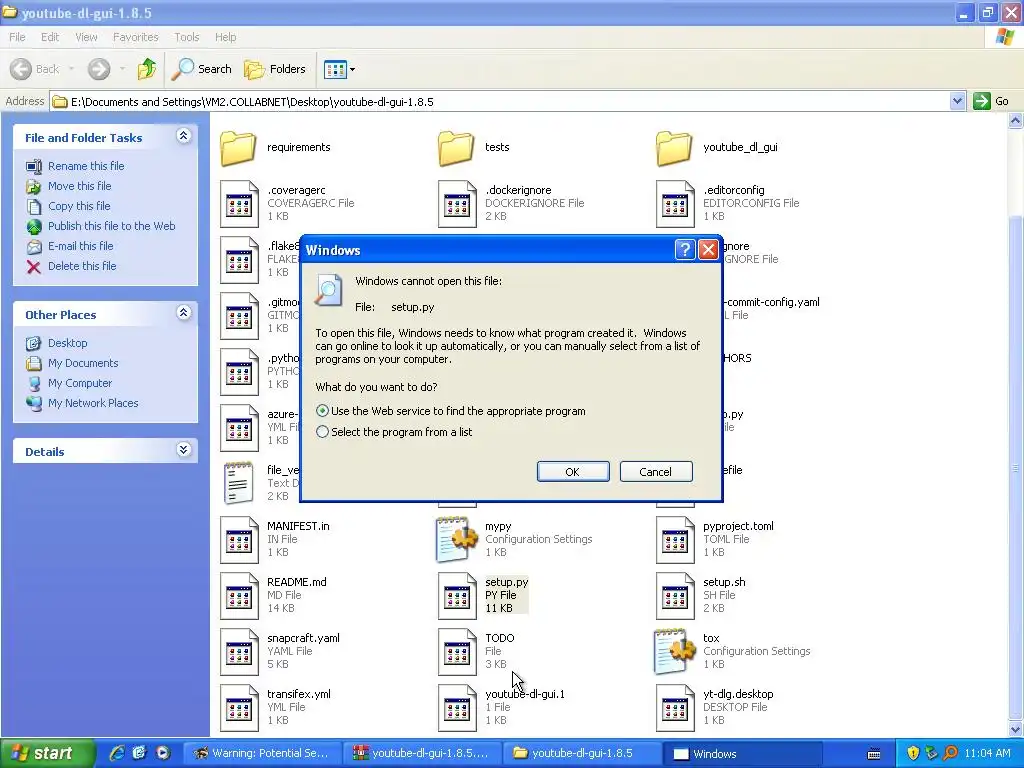Select the setup.sh file icon
This screenshot has width=1024, height=768.
coord(675,596)
